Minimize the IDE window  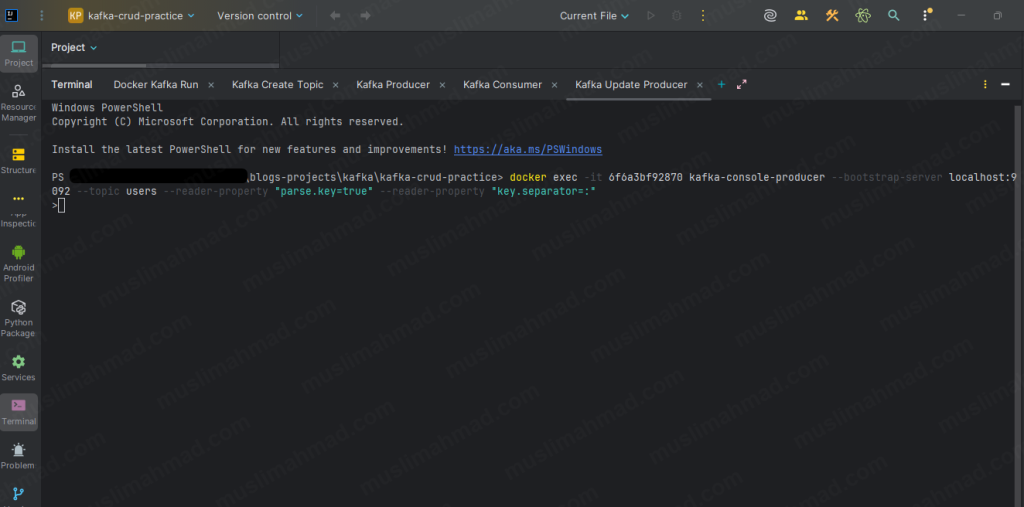961,16
